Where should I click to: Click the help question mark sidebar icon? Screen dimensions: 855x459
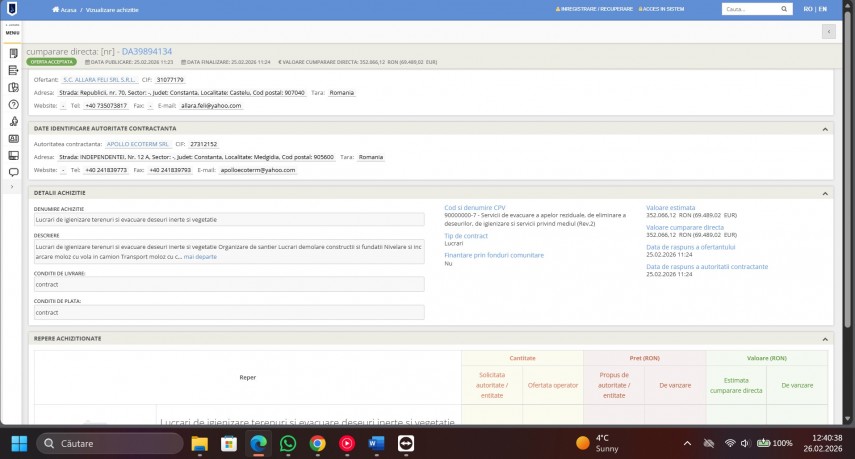tap(13, 104)
